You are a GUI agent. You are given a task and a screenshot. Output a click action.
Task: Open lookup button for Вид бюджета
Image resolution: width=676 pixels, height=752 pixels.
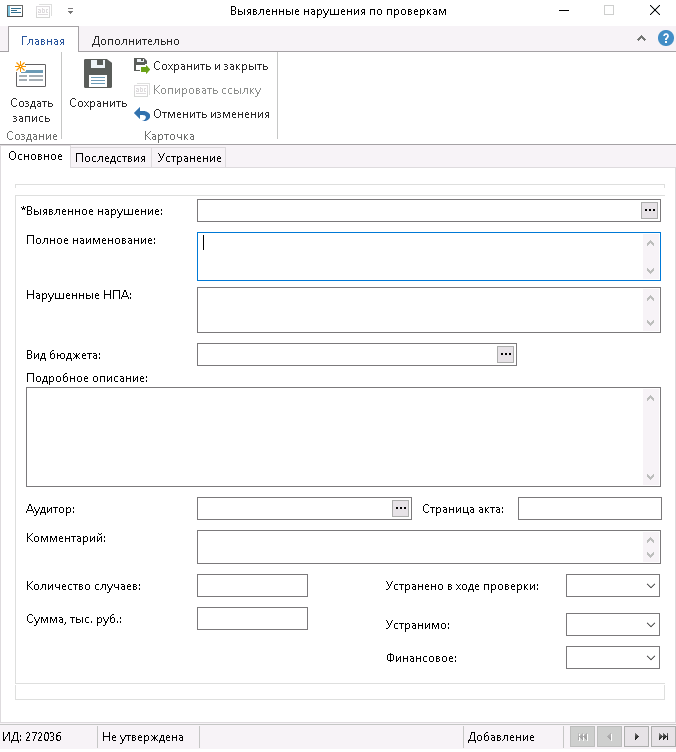[505, 354]
